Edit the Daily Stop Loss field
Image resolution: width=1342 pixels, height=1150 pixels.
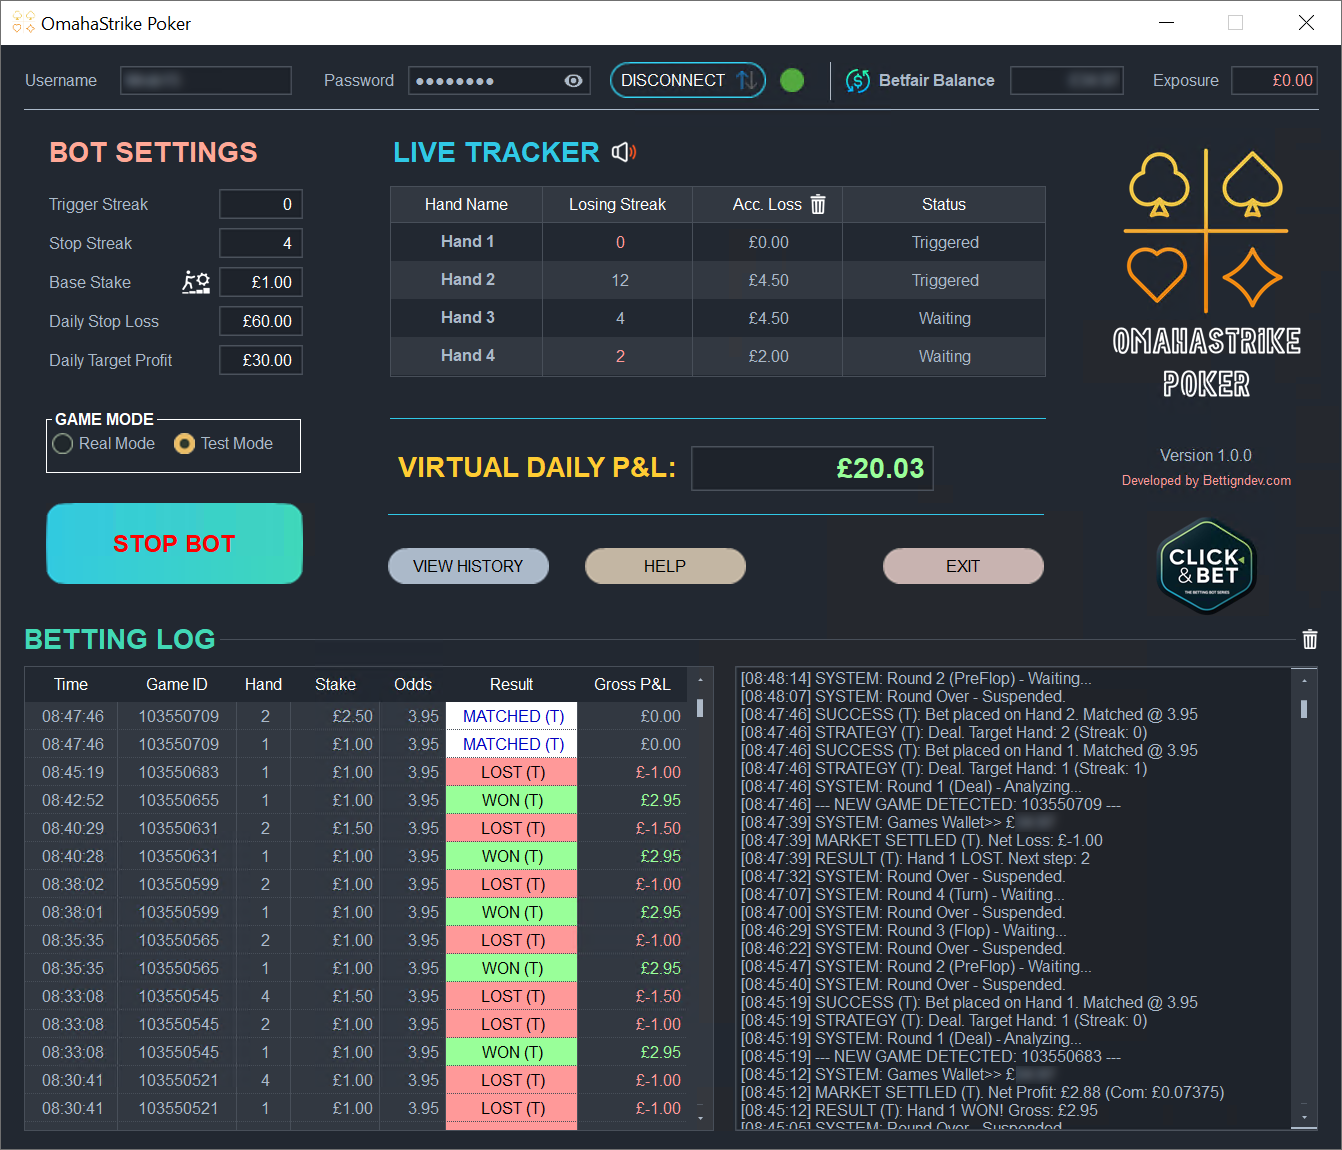click(x=261, y=321)
